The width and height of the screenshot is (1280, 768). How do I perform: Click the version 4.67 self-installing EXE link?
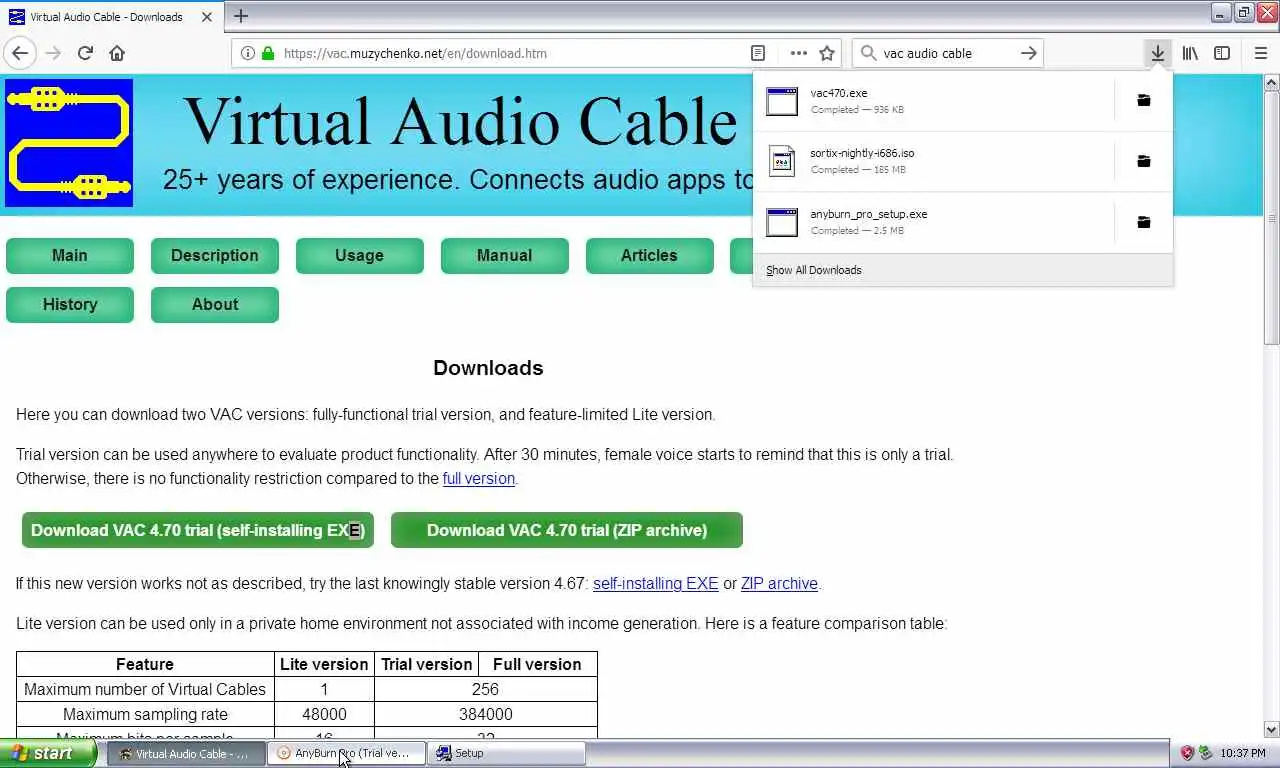[x=656, y=583]
